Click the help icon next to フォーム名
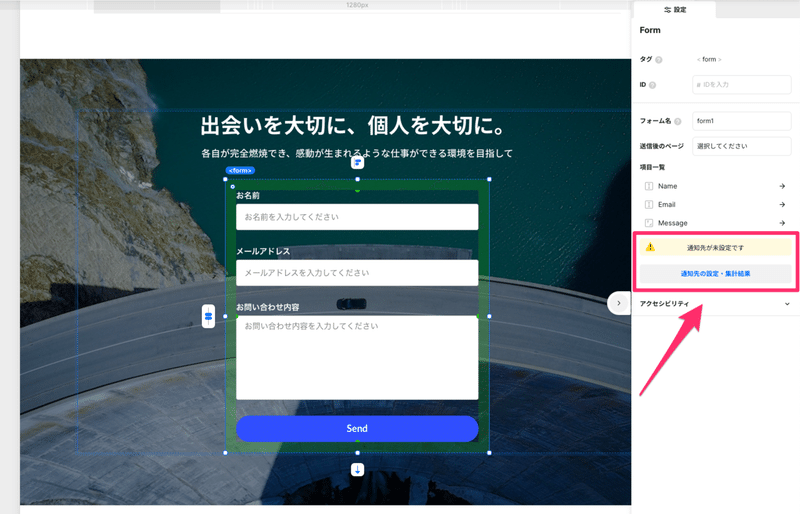This screenshot has height=514, width=800. (678, 121)
